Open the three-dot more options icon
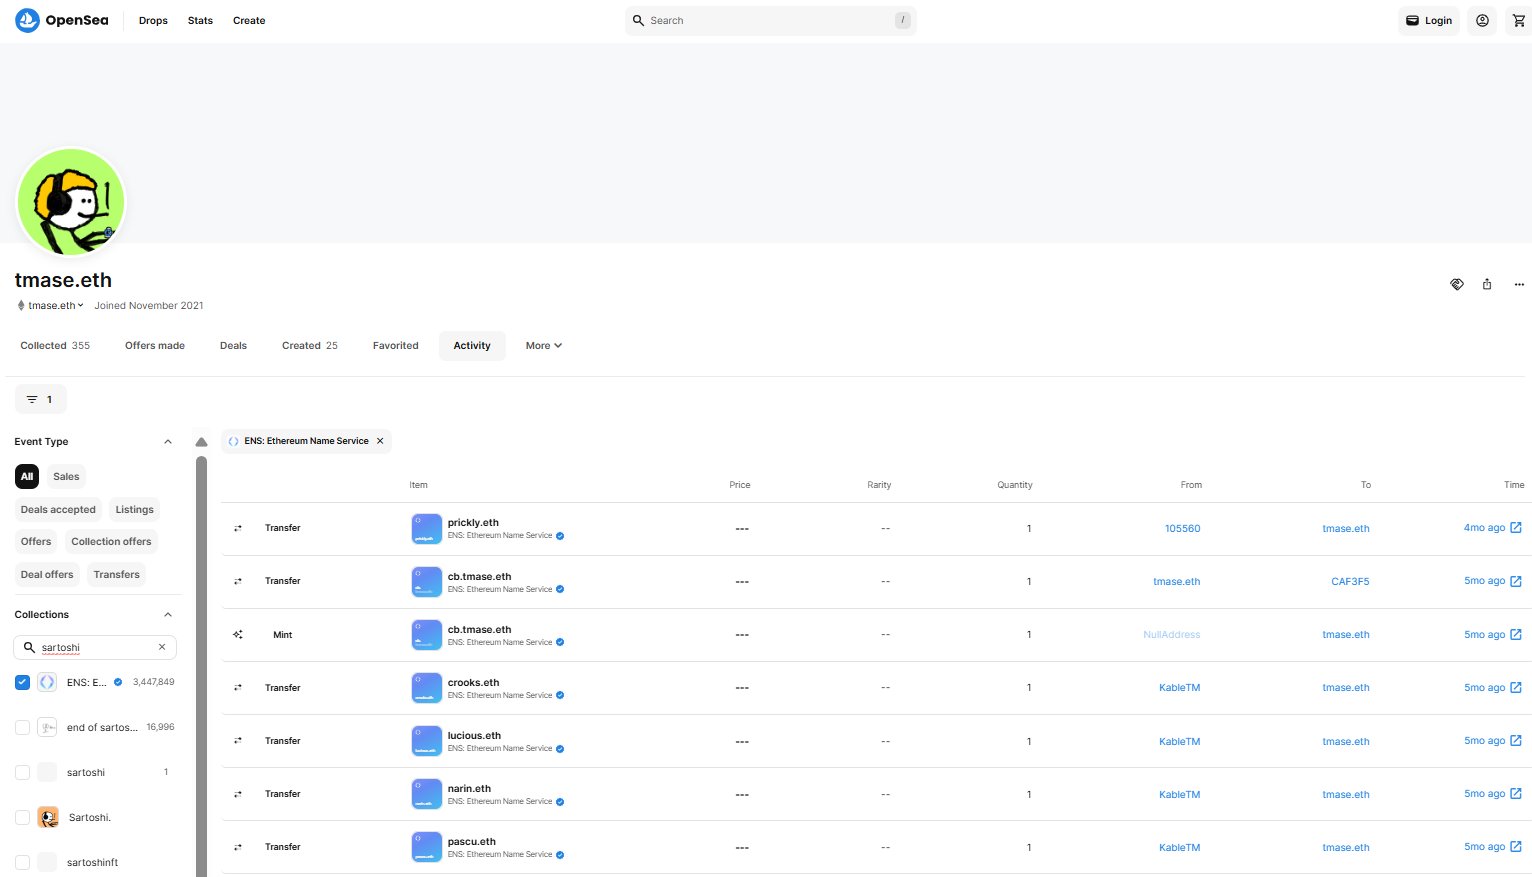Image resolution: width=1532 pixels, height=877 pixels. [x=1519, y=284]
